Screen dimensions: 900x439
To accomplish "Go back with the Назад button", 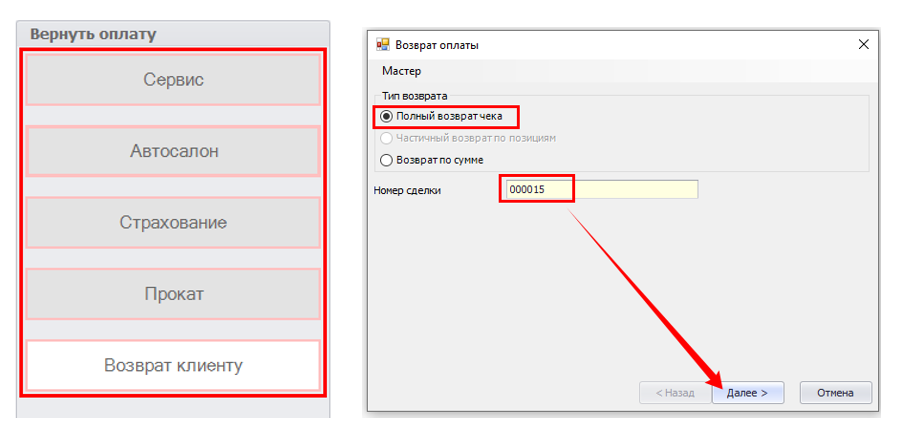I will click(673, 393).
